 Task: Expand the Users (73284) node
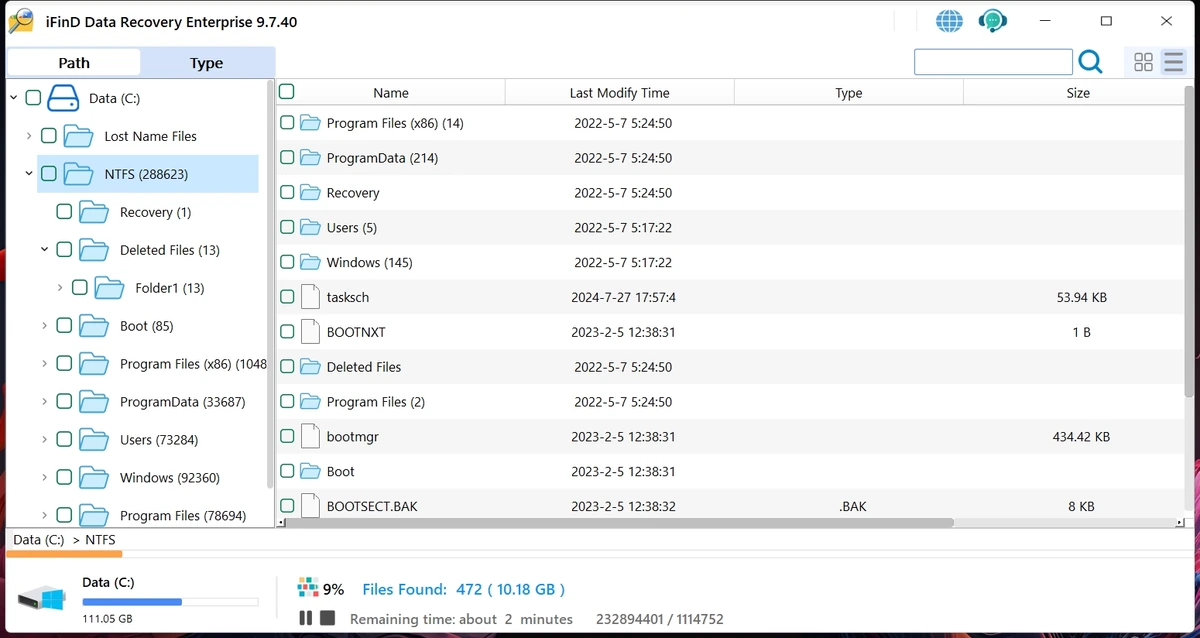pyautogui.click(x=44, y=440)
